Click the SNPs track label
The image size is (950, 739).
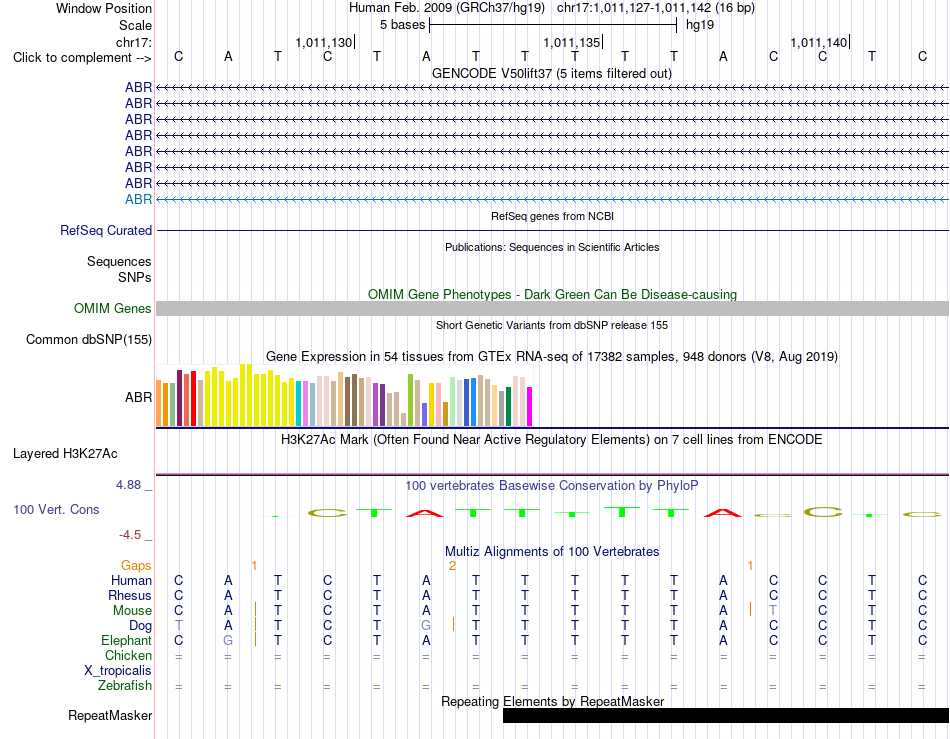(x=135, y=277)
